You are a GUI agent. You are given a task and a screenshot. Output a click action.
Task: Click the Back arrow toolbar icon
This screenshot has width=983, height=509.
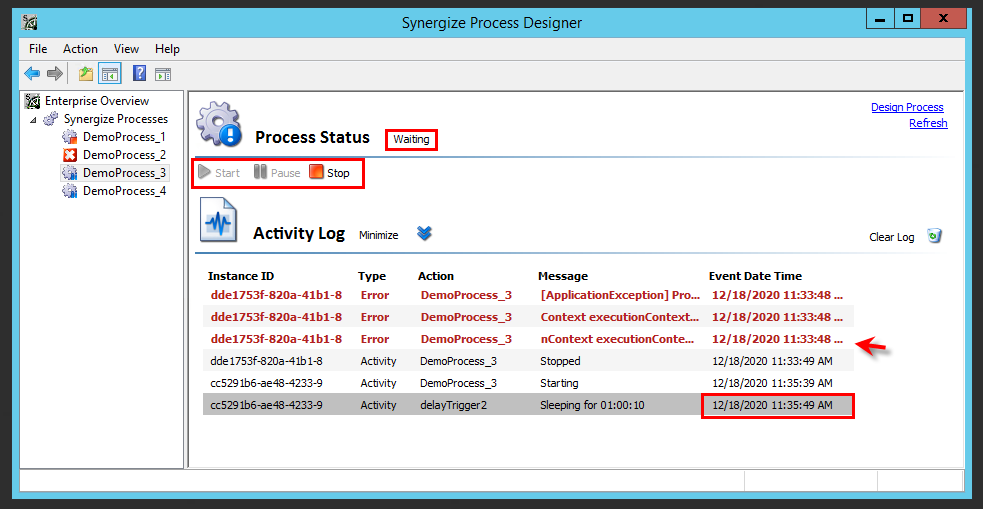32,74
